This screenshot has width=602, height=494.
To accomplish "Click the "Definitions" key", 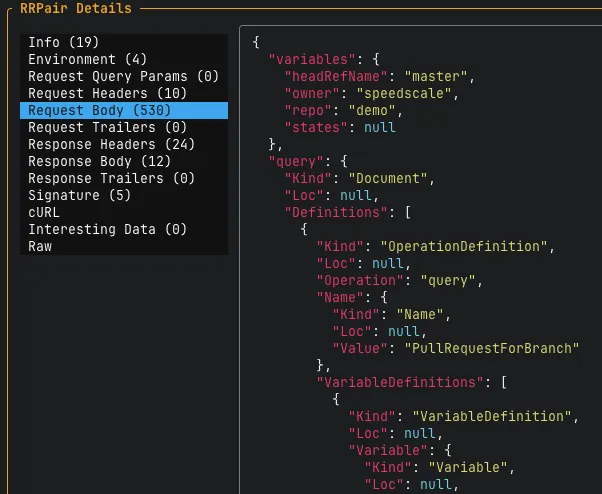I will pos(336,212).
